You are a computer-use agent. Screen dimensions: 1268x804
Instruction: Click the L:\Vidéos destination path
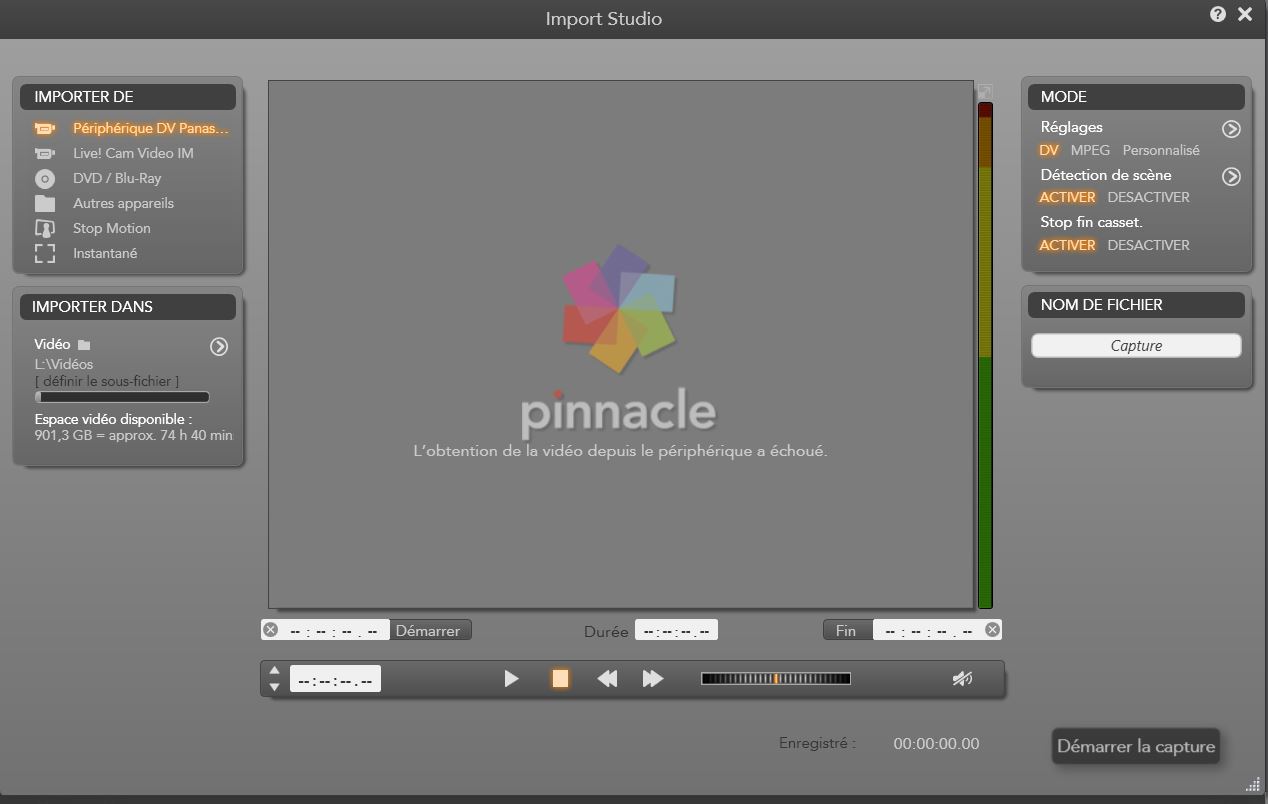click(x=64, y=364)
